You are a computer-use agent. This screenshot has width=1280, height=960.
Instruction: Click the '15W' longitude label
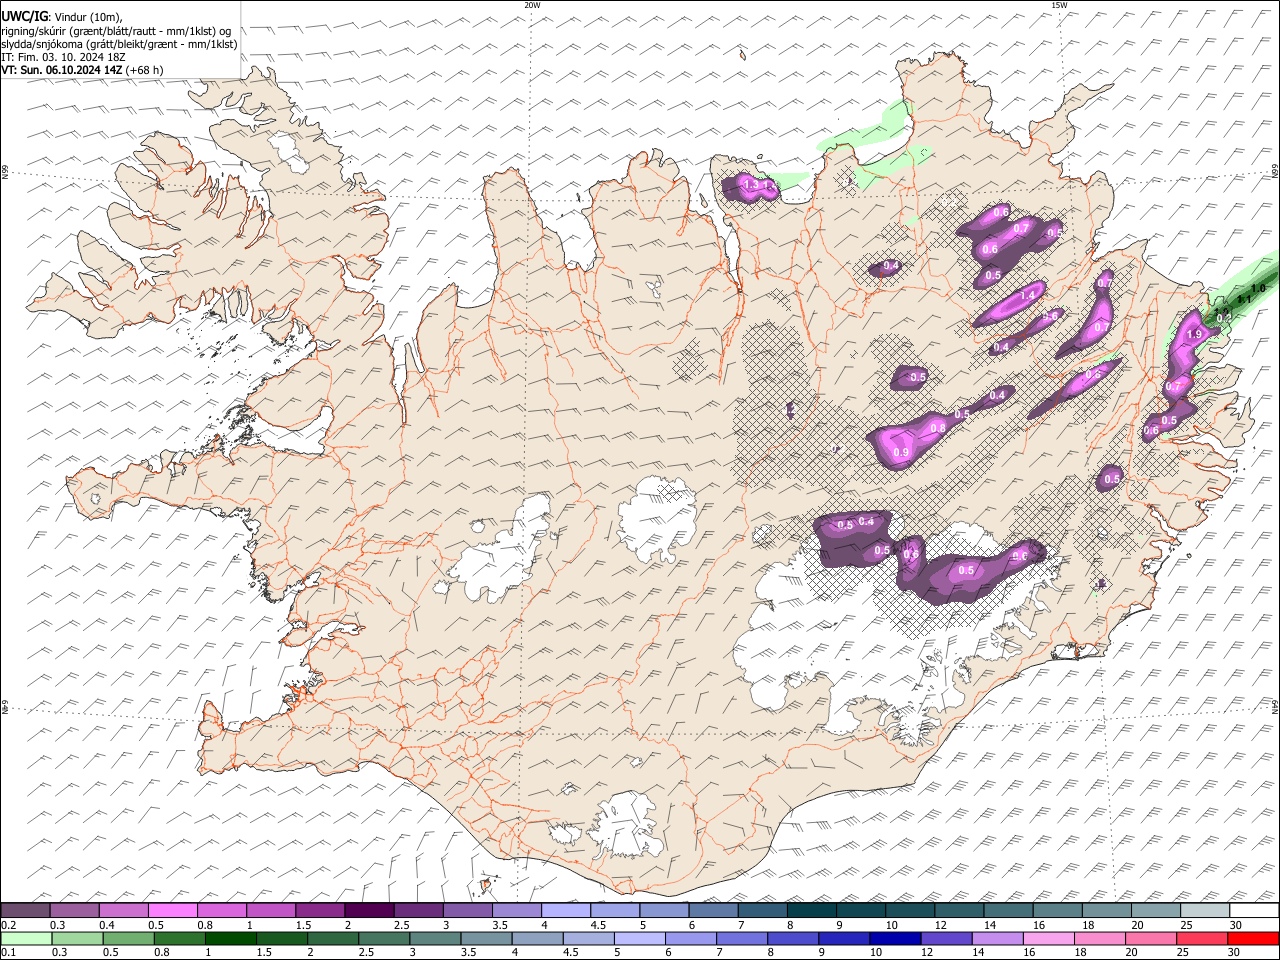pos(1059,5)
